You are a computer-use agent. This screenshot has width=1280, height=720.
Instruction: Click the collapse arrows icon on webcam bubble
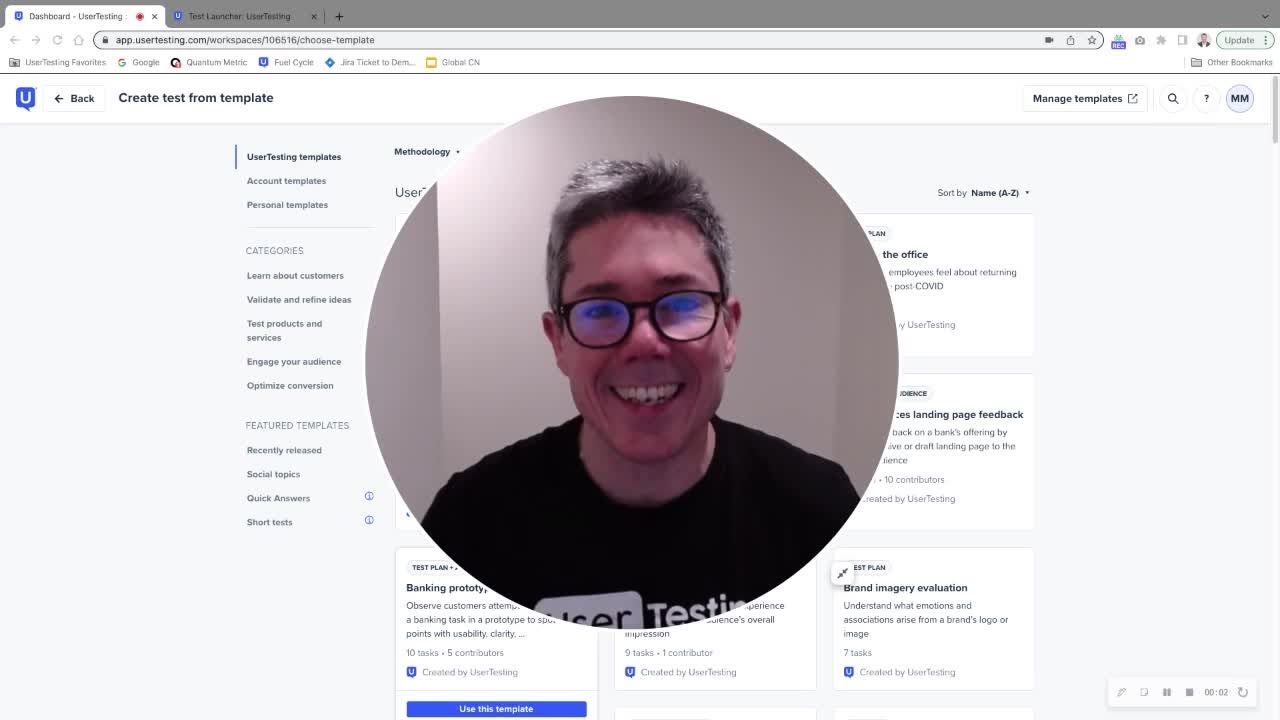[842, 573]
